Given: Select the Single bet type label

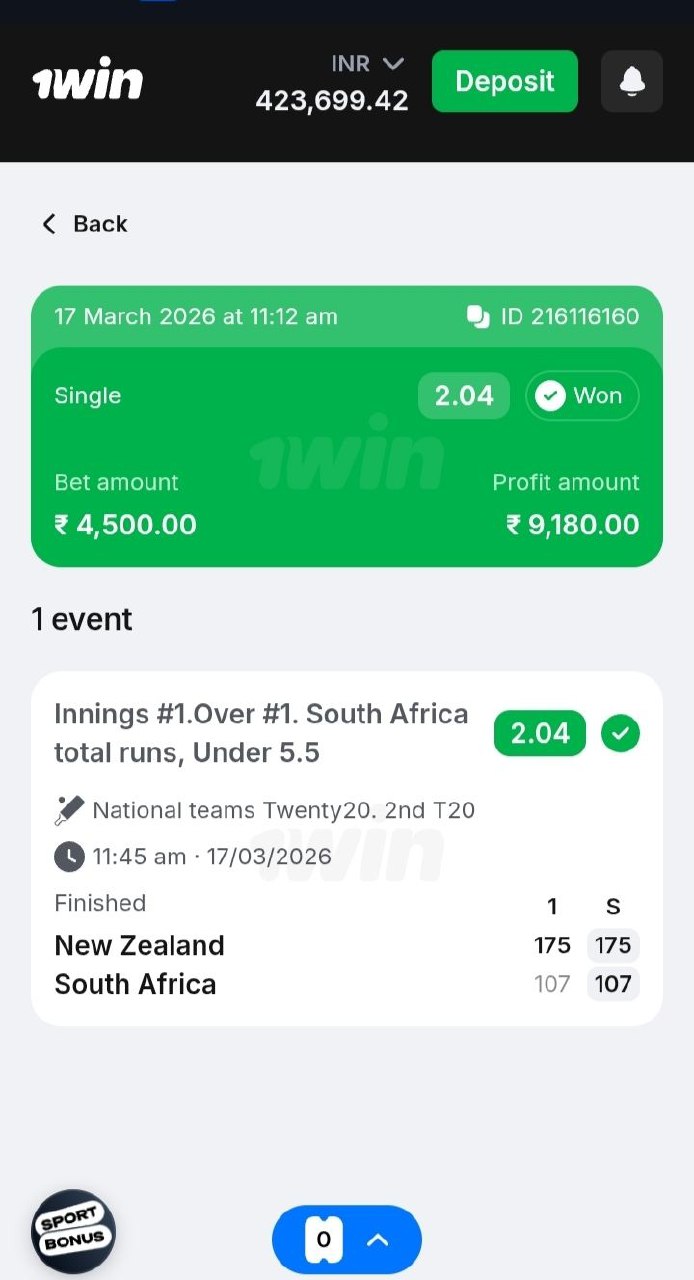Looking at the screenshot, I should [x=88, y=396].
